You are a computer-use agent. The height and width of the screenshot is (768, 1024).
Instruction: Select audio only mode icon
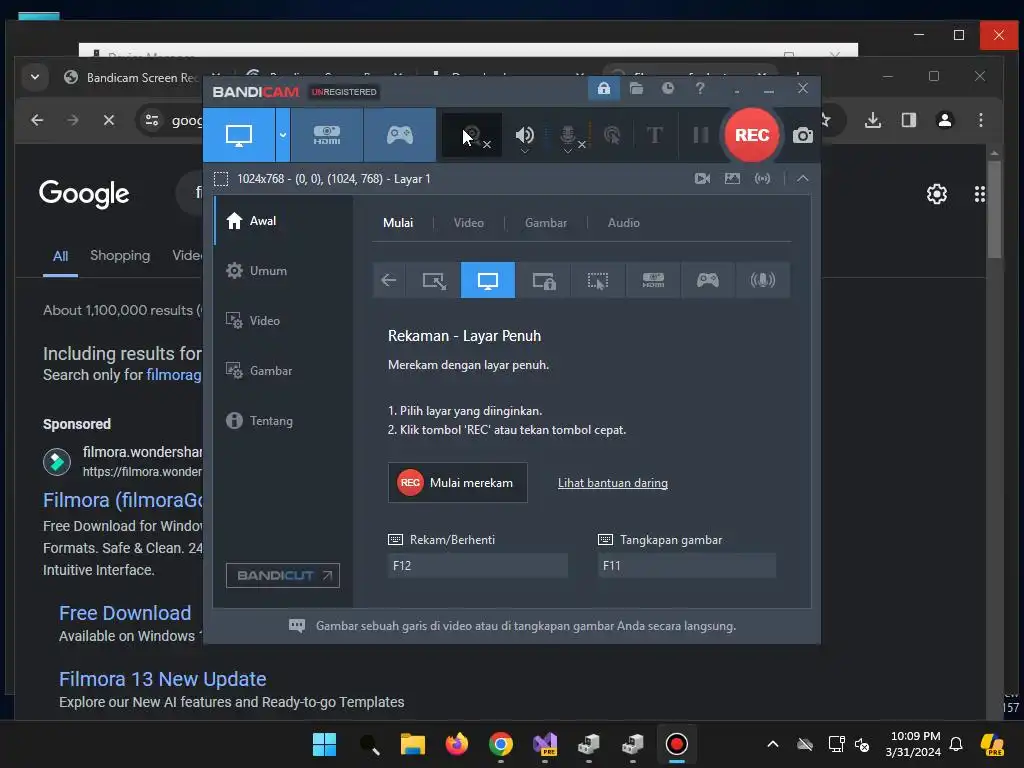[x=762, y=280]
